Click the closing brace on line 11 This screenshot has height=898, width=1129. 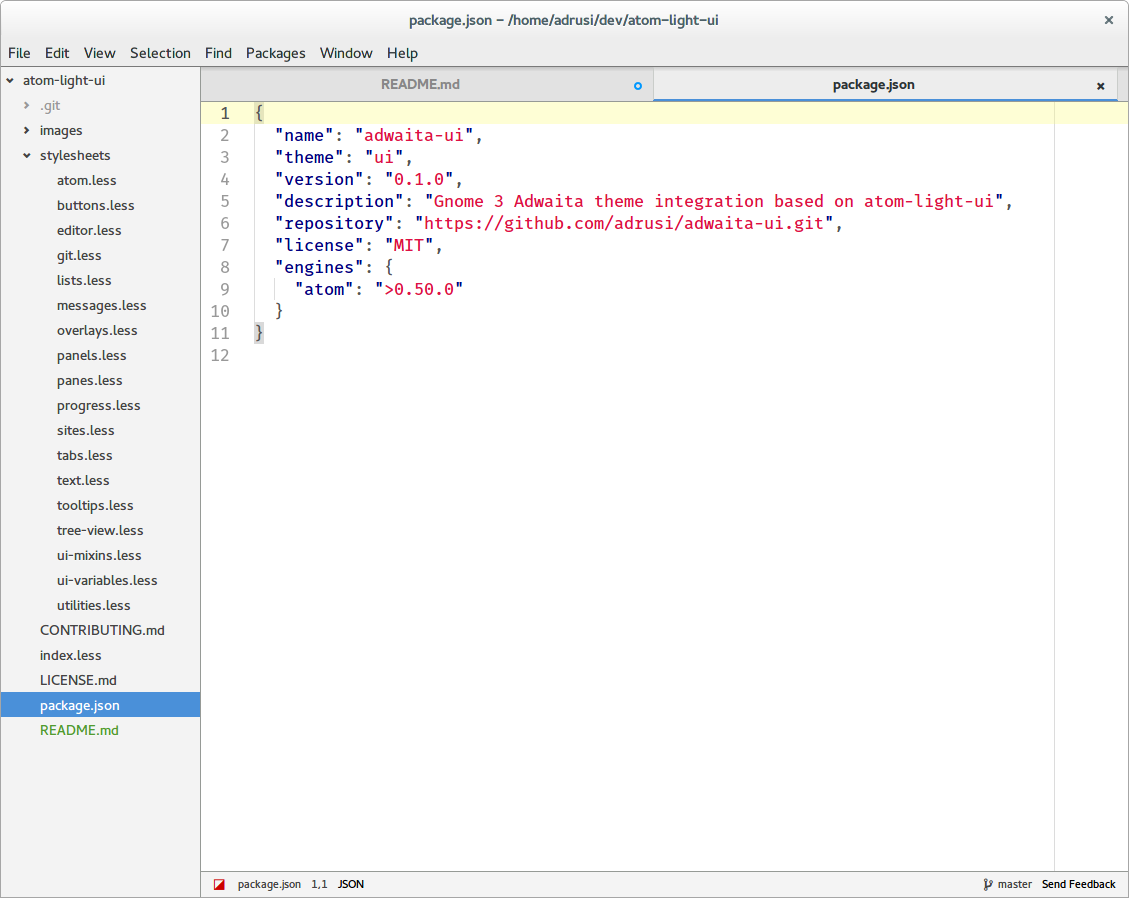click(259, 333)
